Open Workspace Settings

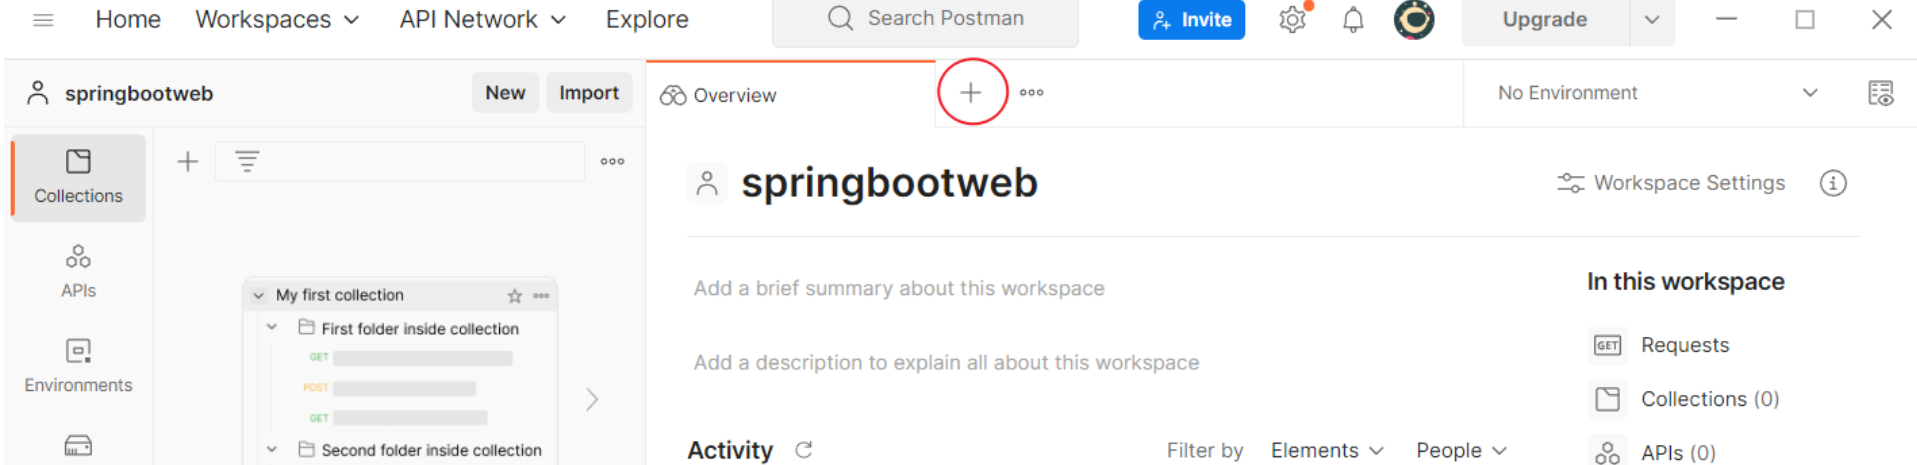point(1671,183)
